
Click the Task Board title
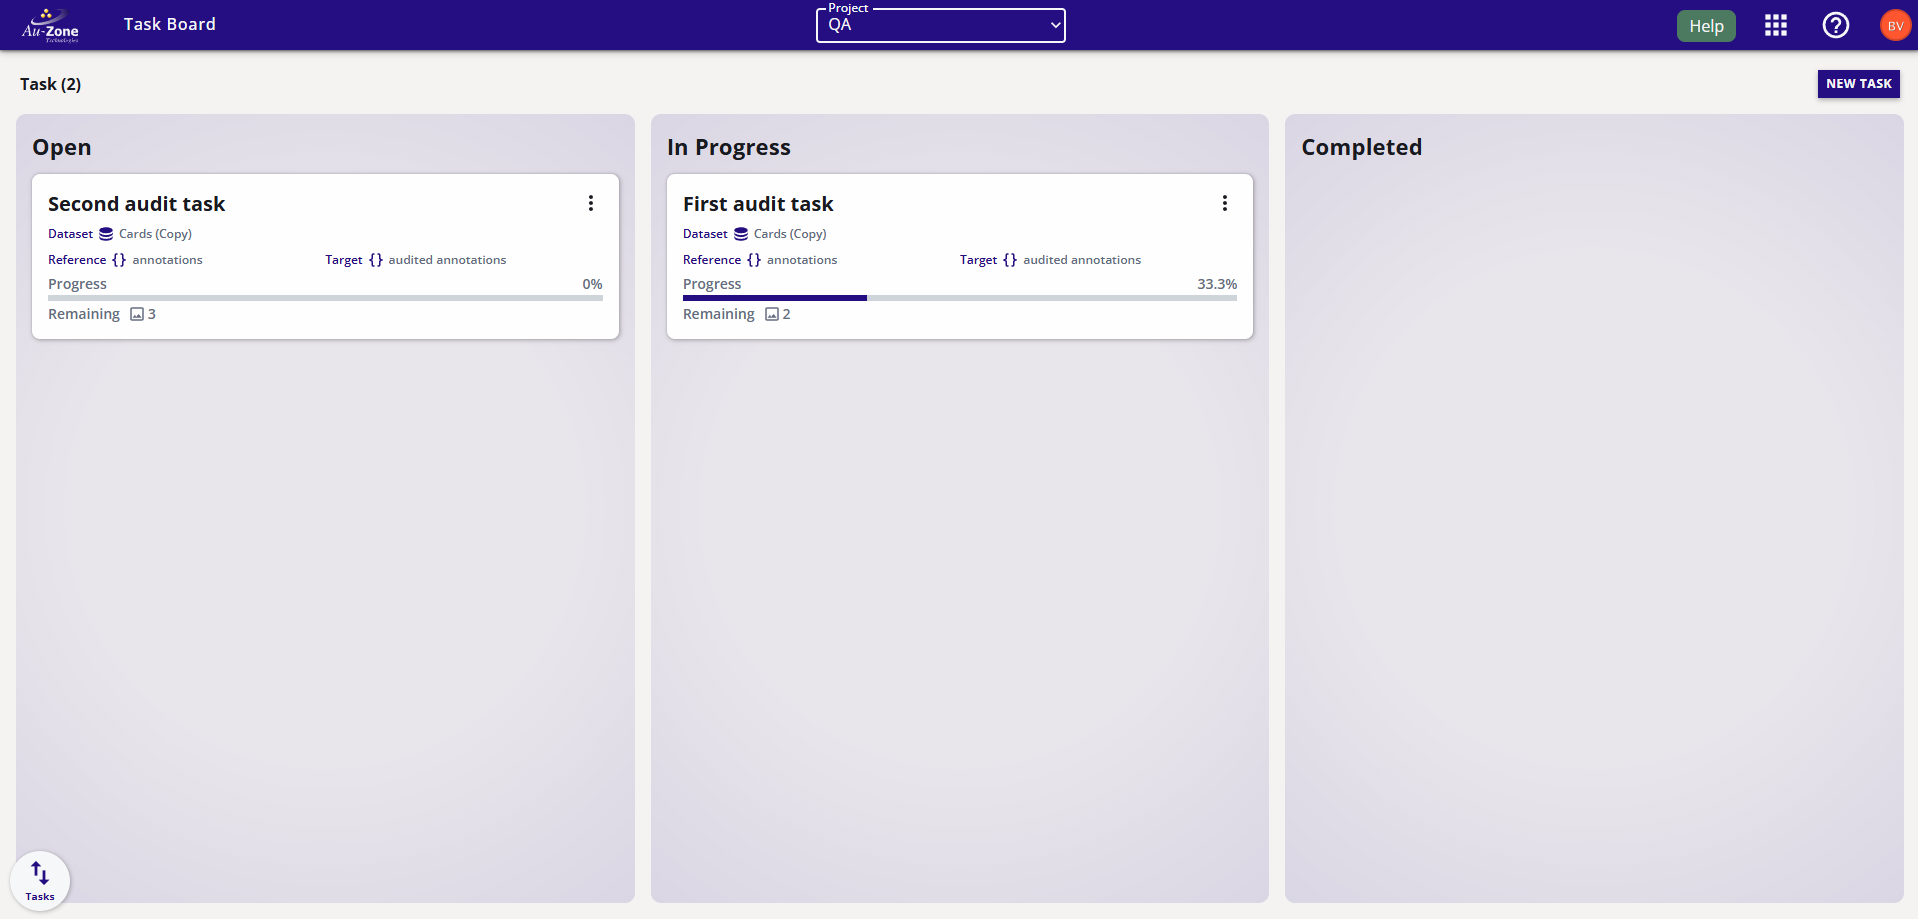coord(169,24)
